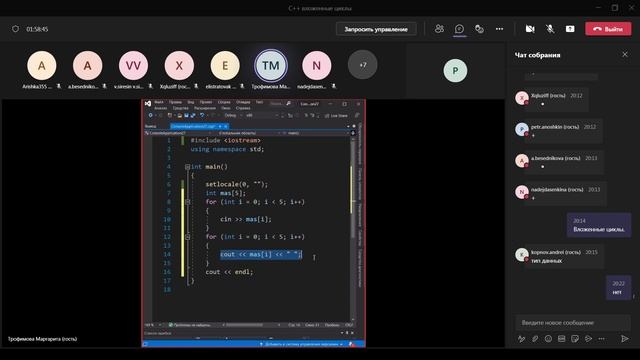Viewport: 640px width, 360px height.
Task: Select participant avatar a.besedniko
Action: tap(87, 65)
